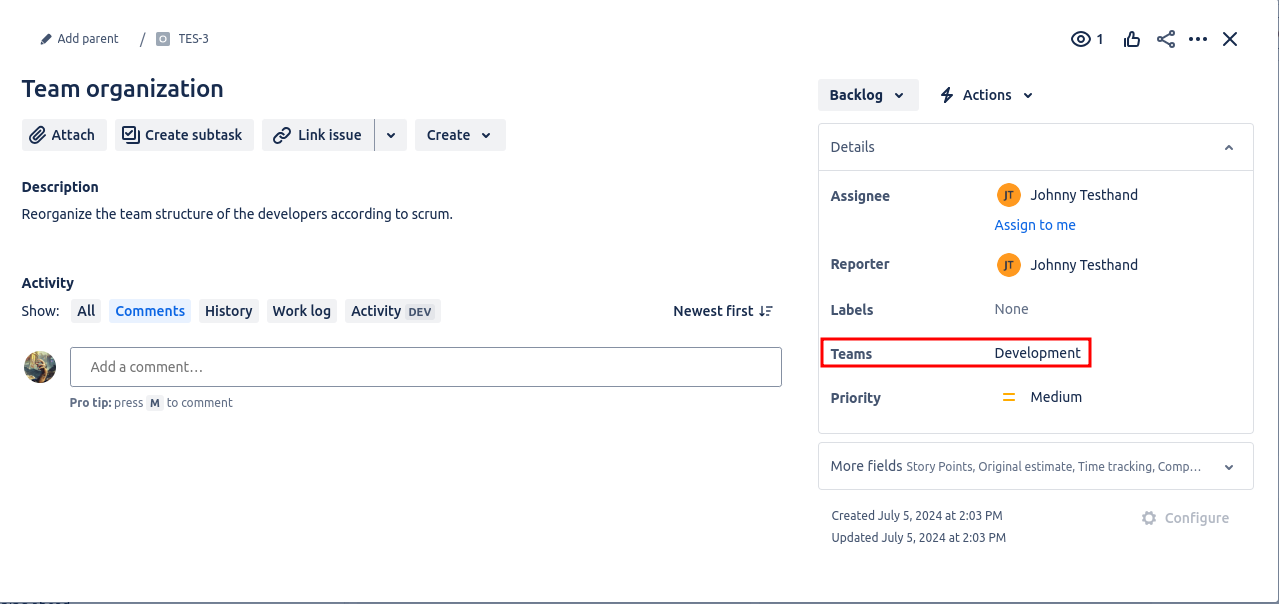This screenshot has width=1279, height=604.
Task: Open the Actions dropdown menu
Action: (986, 95)
